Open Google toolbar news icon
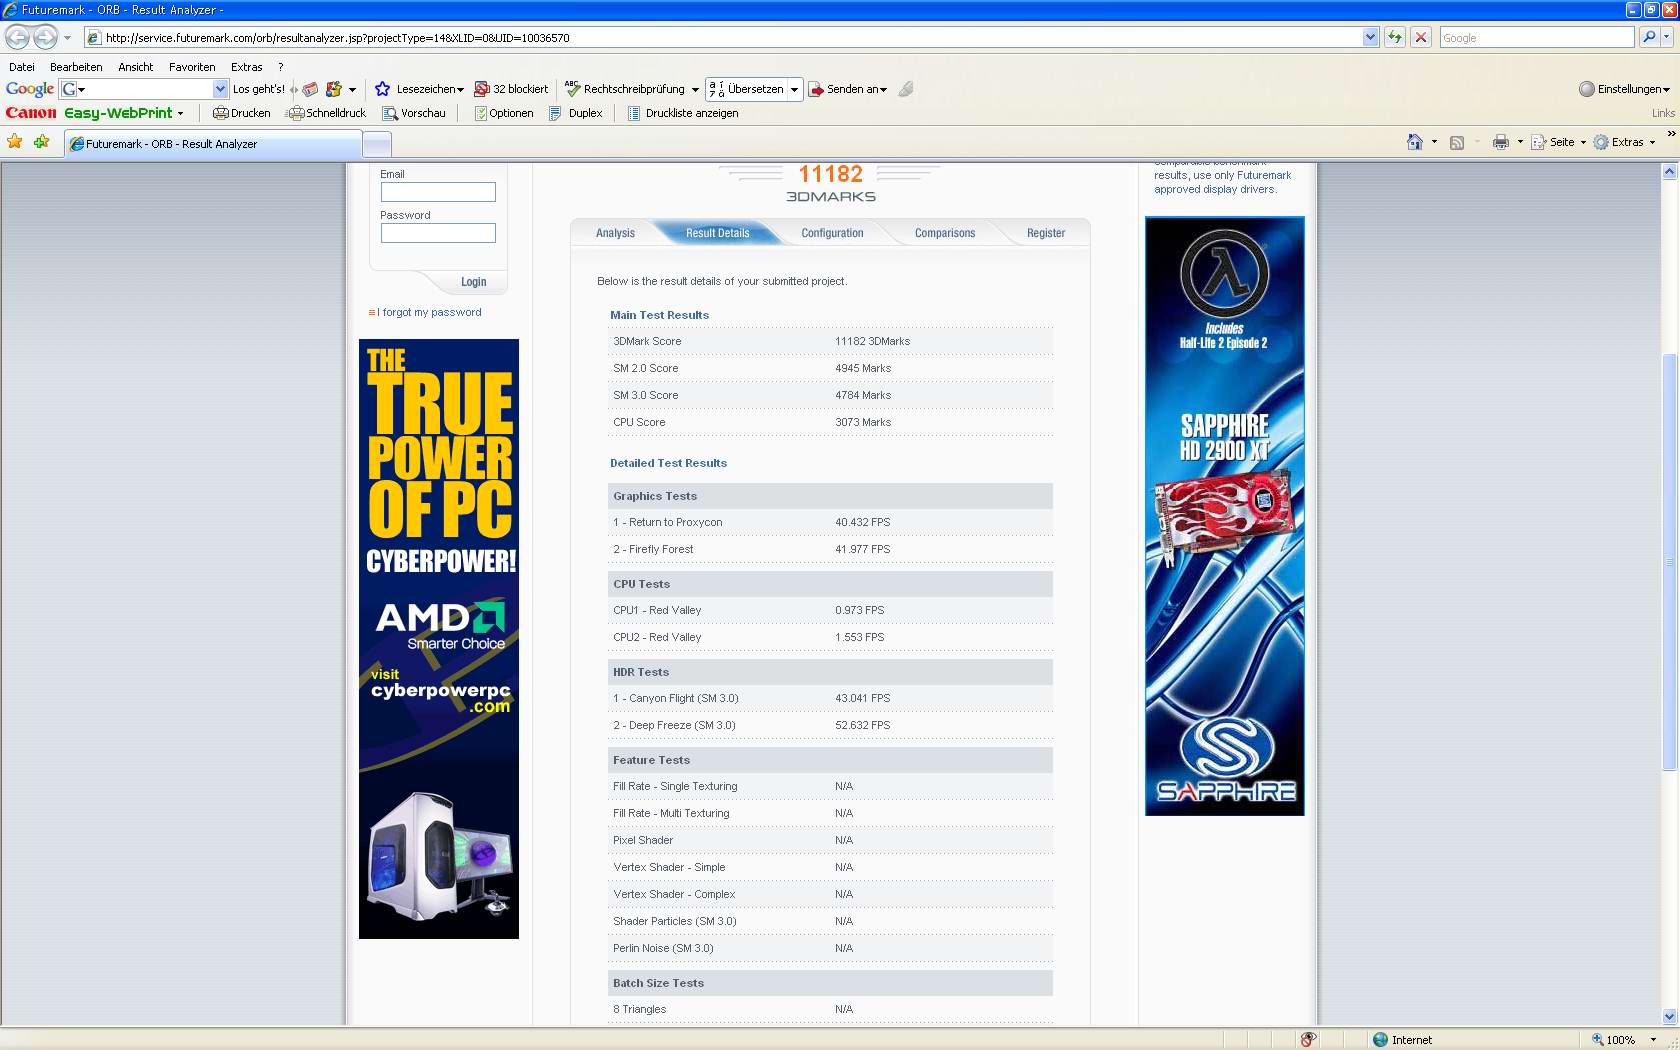1680x1050 pixels. point(310,89)
